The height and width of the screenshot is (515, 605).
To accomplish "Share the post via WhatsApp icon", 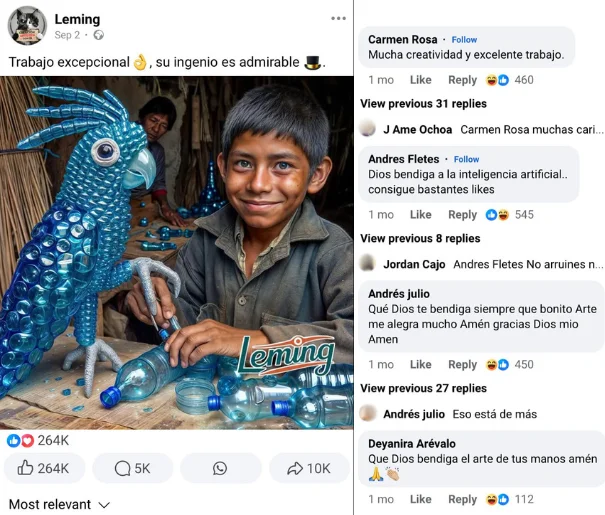I will [x=220, y=468].
